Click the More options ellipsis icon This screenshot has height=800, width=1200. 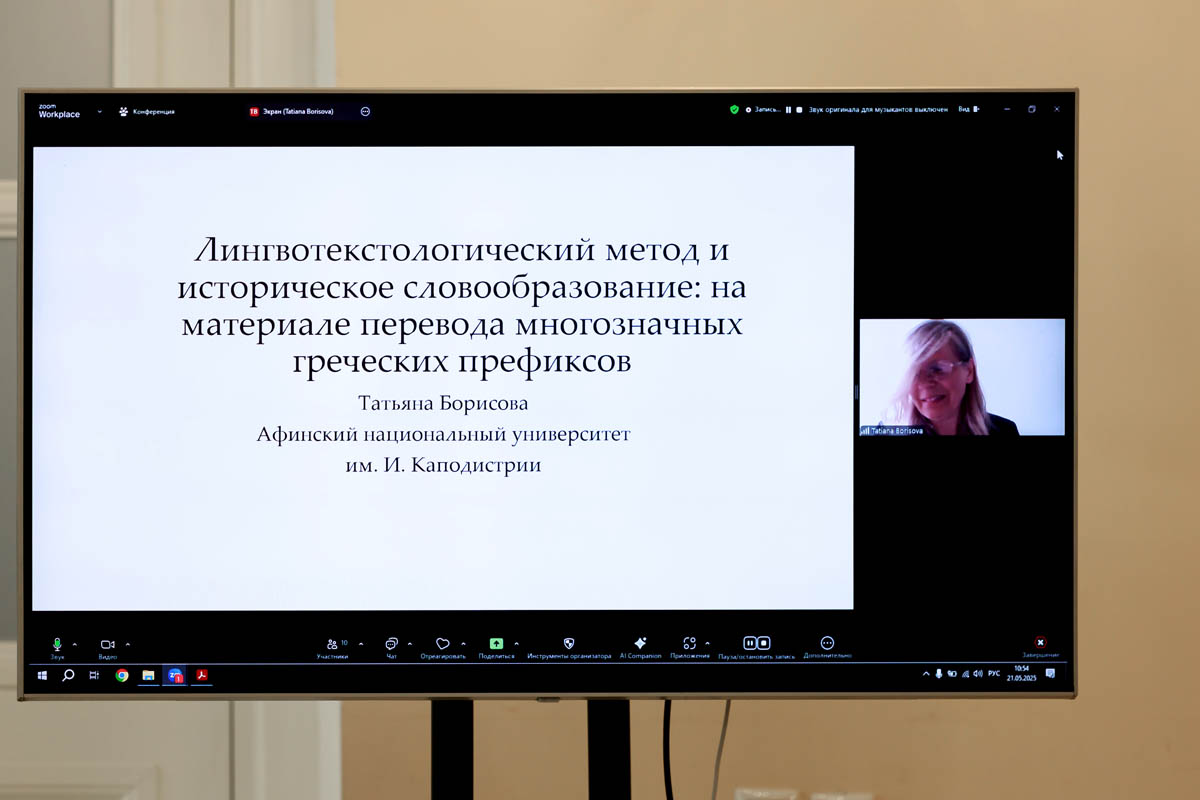tap(827, 644)
